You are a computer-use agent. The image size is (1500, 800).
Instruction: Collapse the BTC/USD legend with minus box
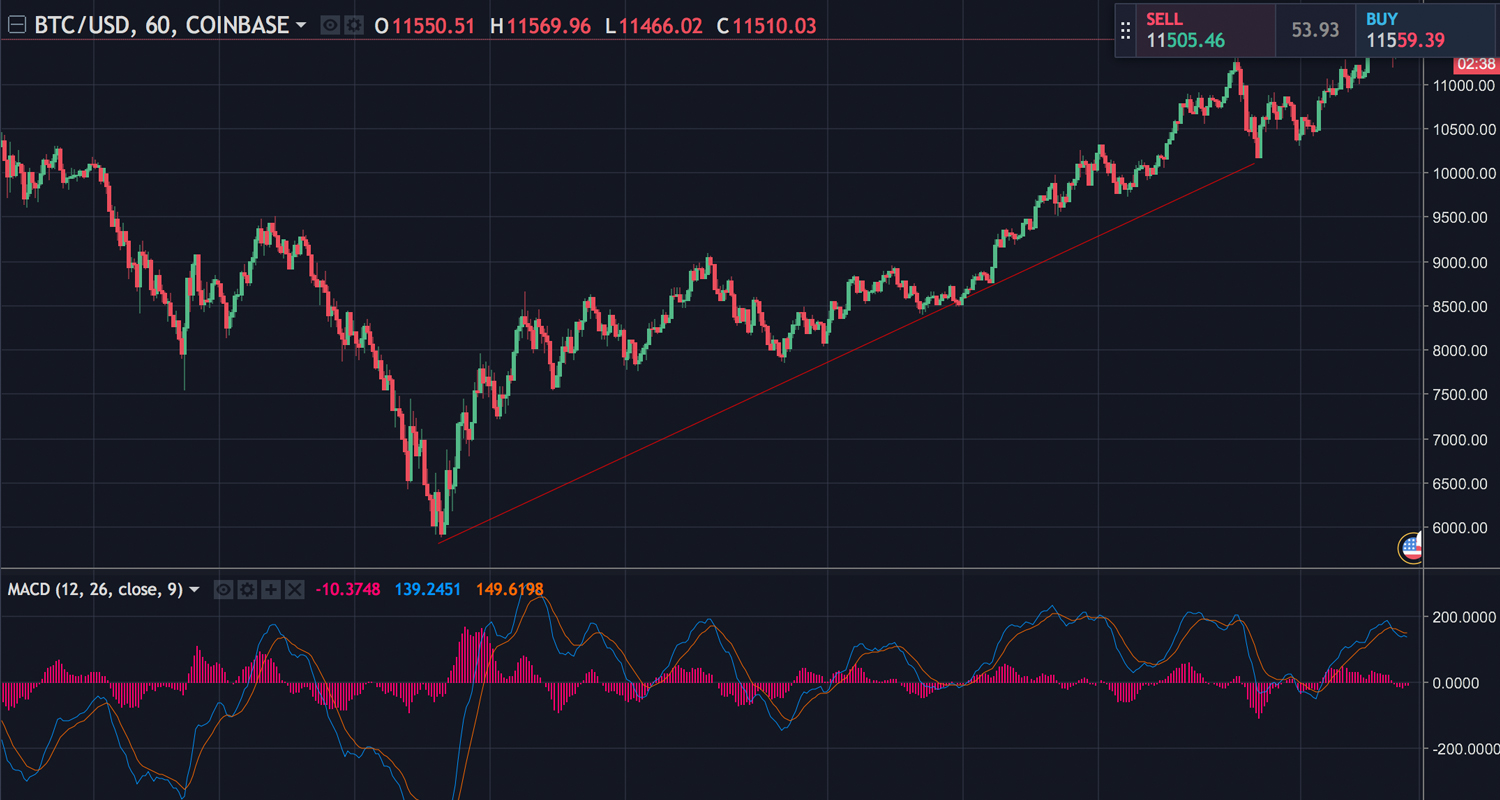pyautogui.click(x=15, y=25)
